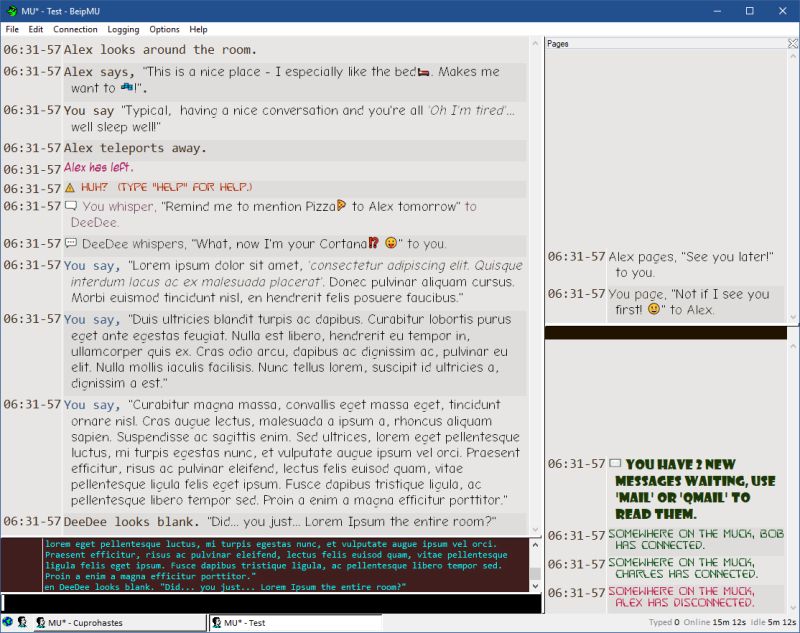The image size is (800, 633).
Task: Switch to the MU* - Cuprohastes tab
Action: coord(120,622)
